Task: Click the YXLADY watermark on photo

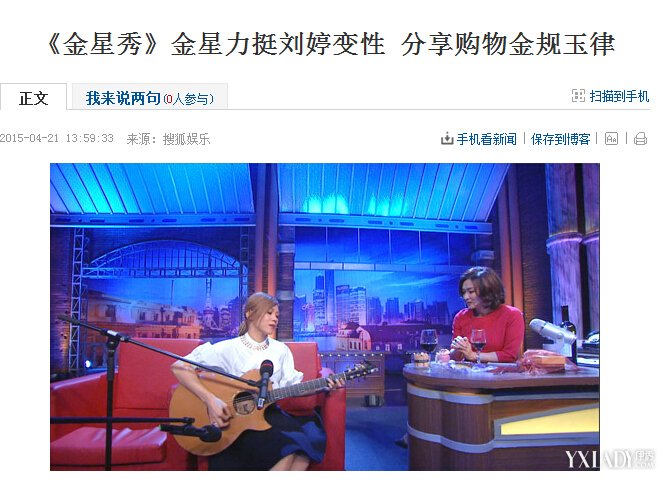Action: point(608,459)
